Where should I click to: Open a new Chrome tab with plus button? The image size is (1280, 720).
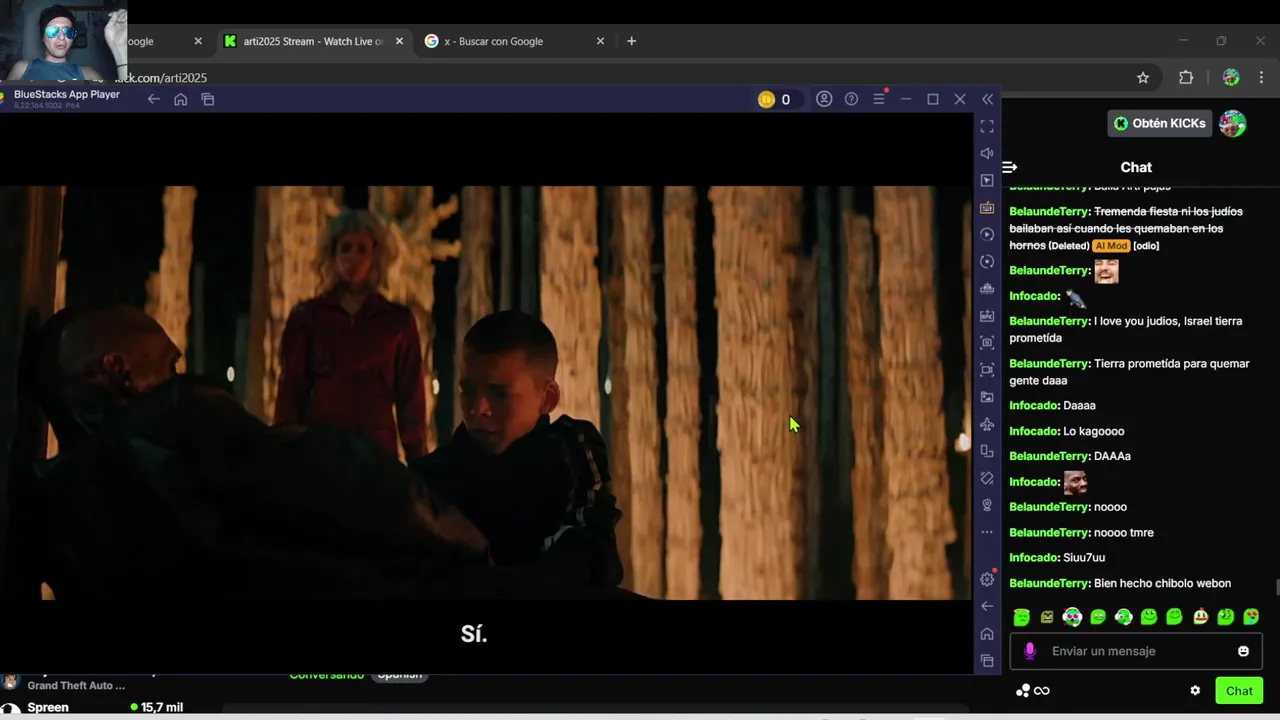[631, 41]
